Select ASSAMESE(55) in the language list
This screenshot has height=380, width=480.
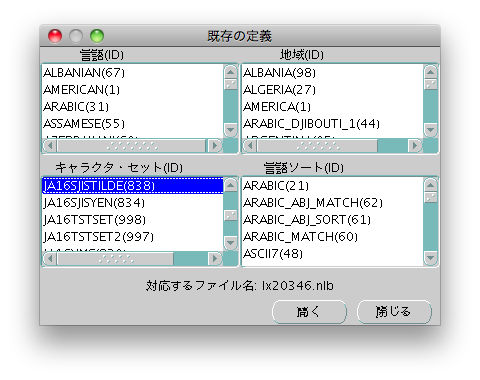133,124
